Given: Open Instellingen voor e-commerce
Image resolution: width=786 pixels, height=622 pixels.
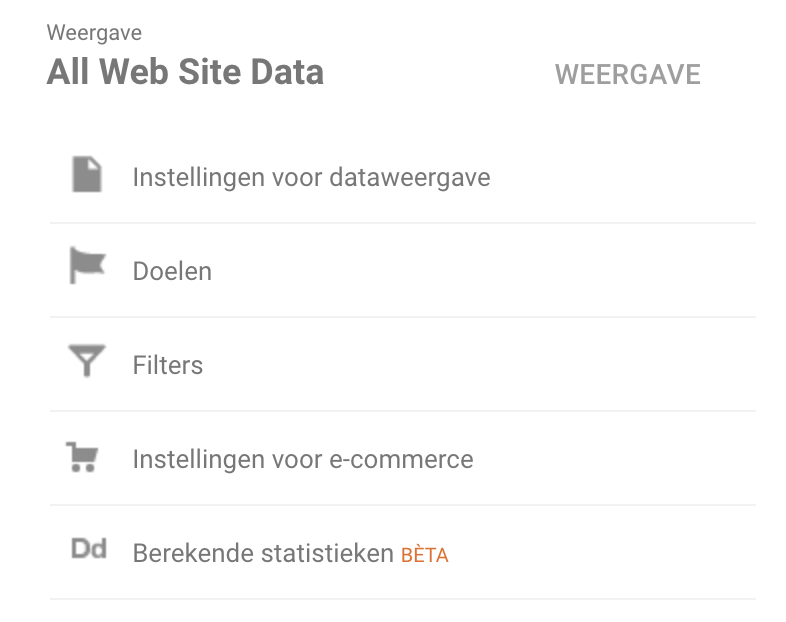Looking at the screenshot, I should coord(303,459).
